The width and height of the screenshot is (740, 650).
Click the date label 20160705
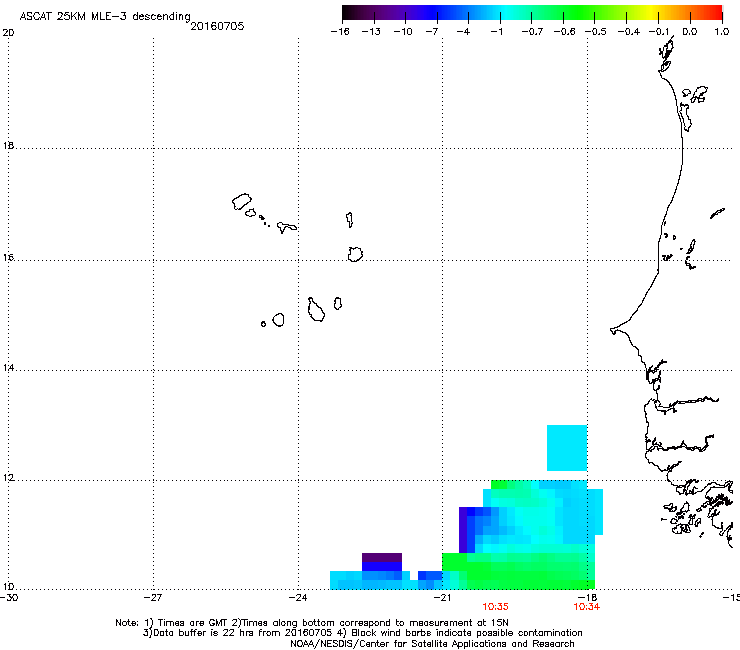217,26
